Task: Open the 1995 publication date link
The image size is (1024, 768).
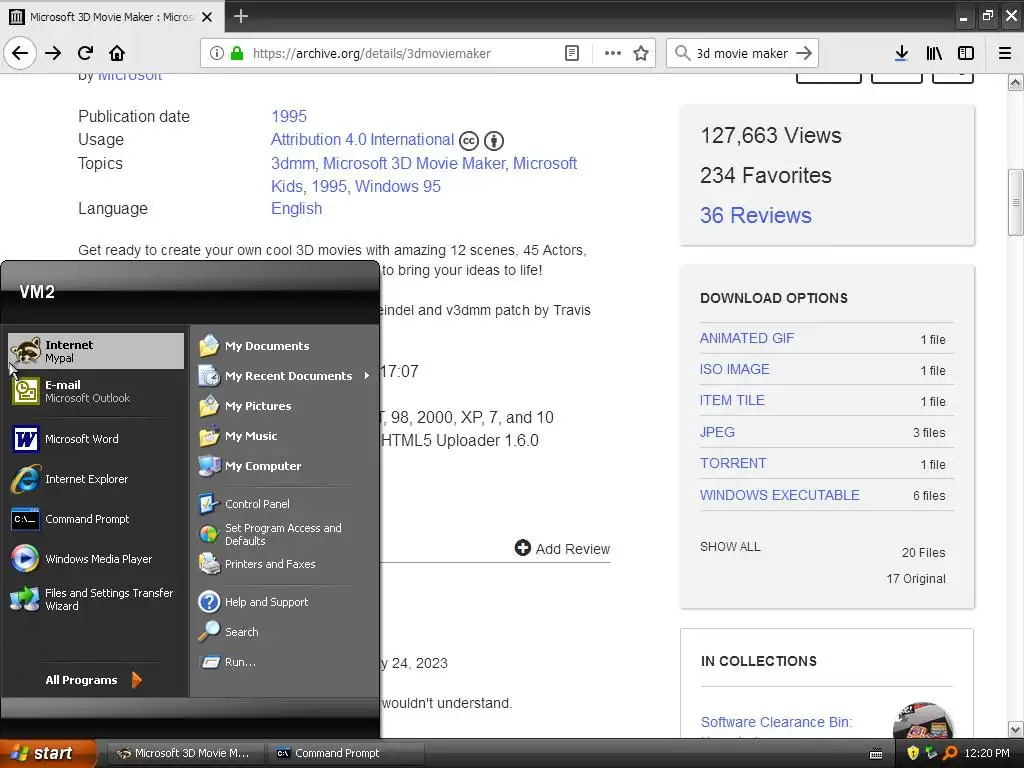Action: (x=289, y=116)
